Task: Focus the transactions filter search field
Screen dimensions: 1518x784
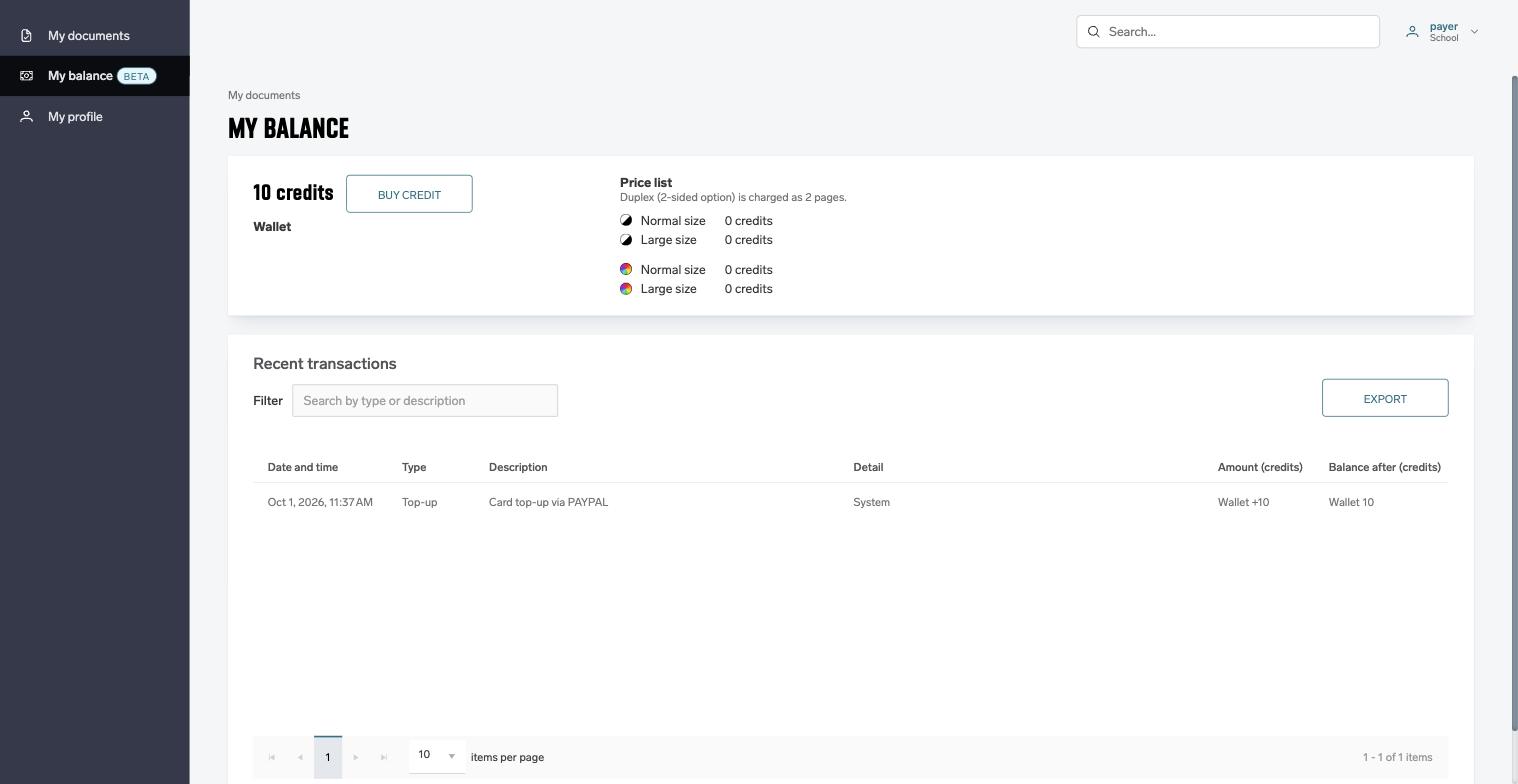Action: 425,401
